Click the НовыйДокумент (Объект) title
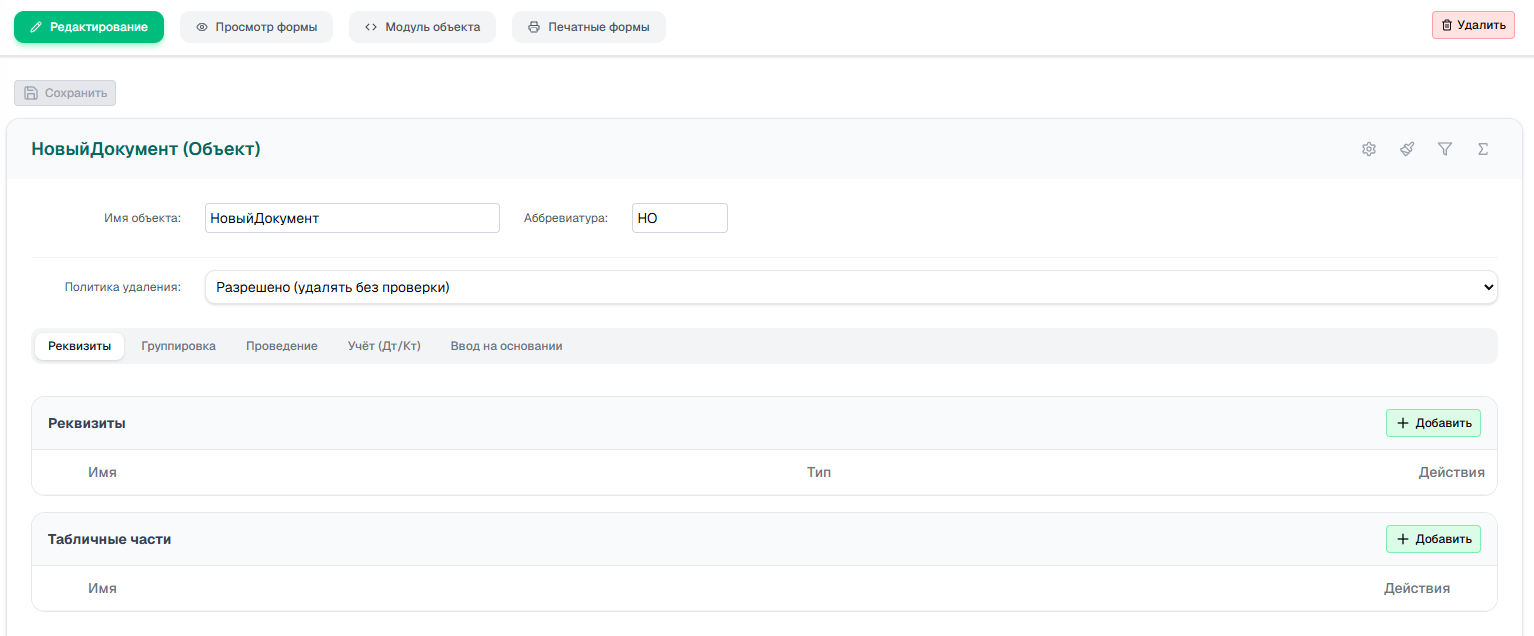This screenshot has width=1534, height=636. click(x=146, y=149)
